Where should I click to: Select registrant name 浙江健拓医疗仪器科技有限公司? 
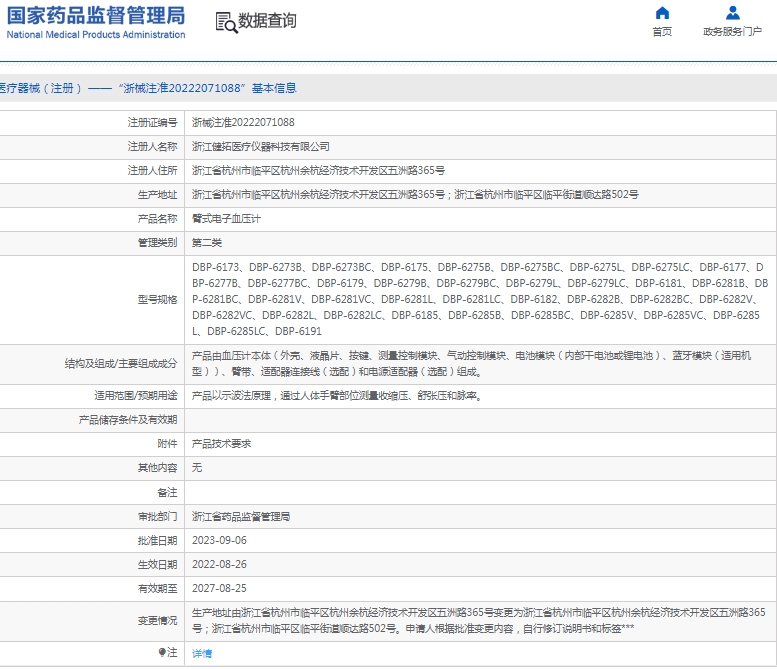[x=261, y=147]
